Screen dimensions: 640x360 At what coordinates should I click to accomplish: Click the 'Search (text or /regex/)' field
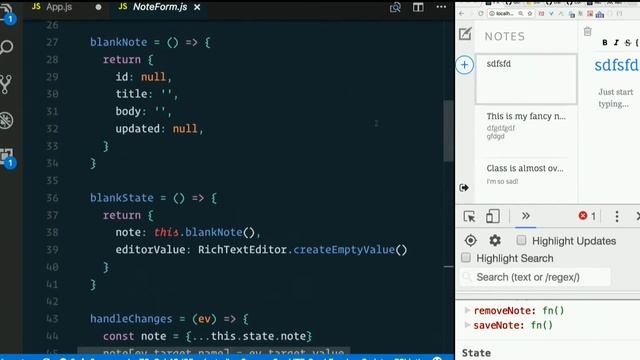tap(536, 277)
